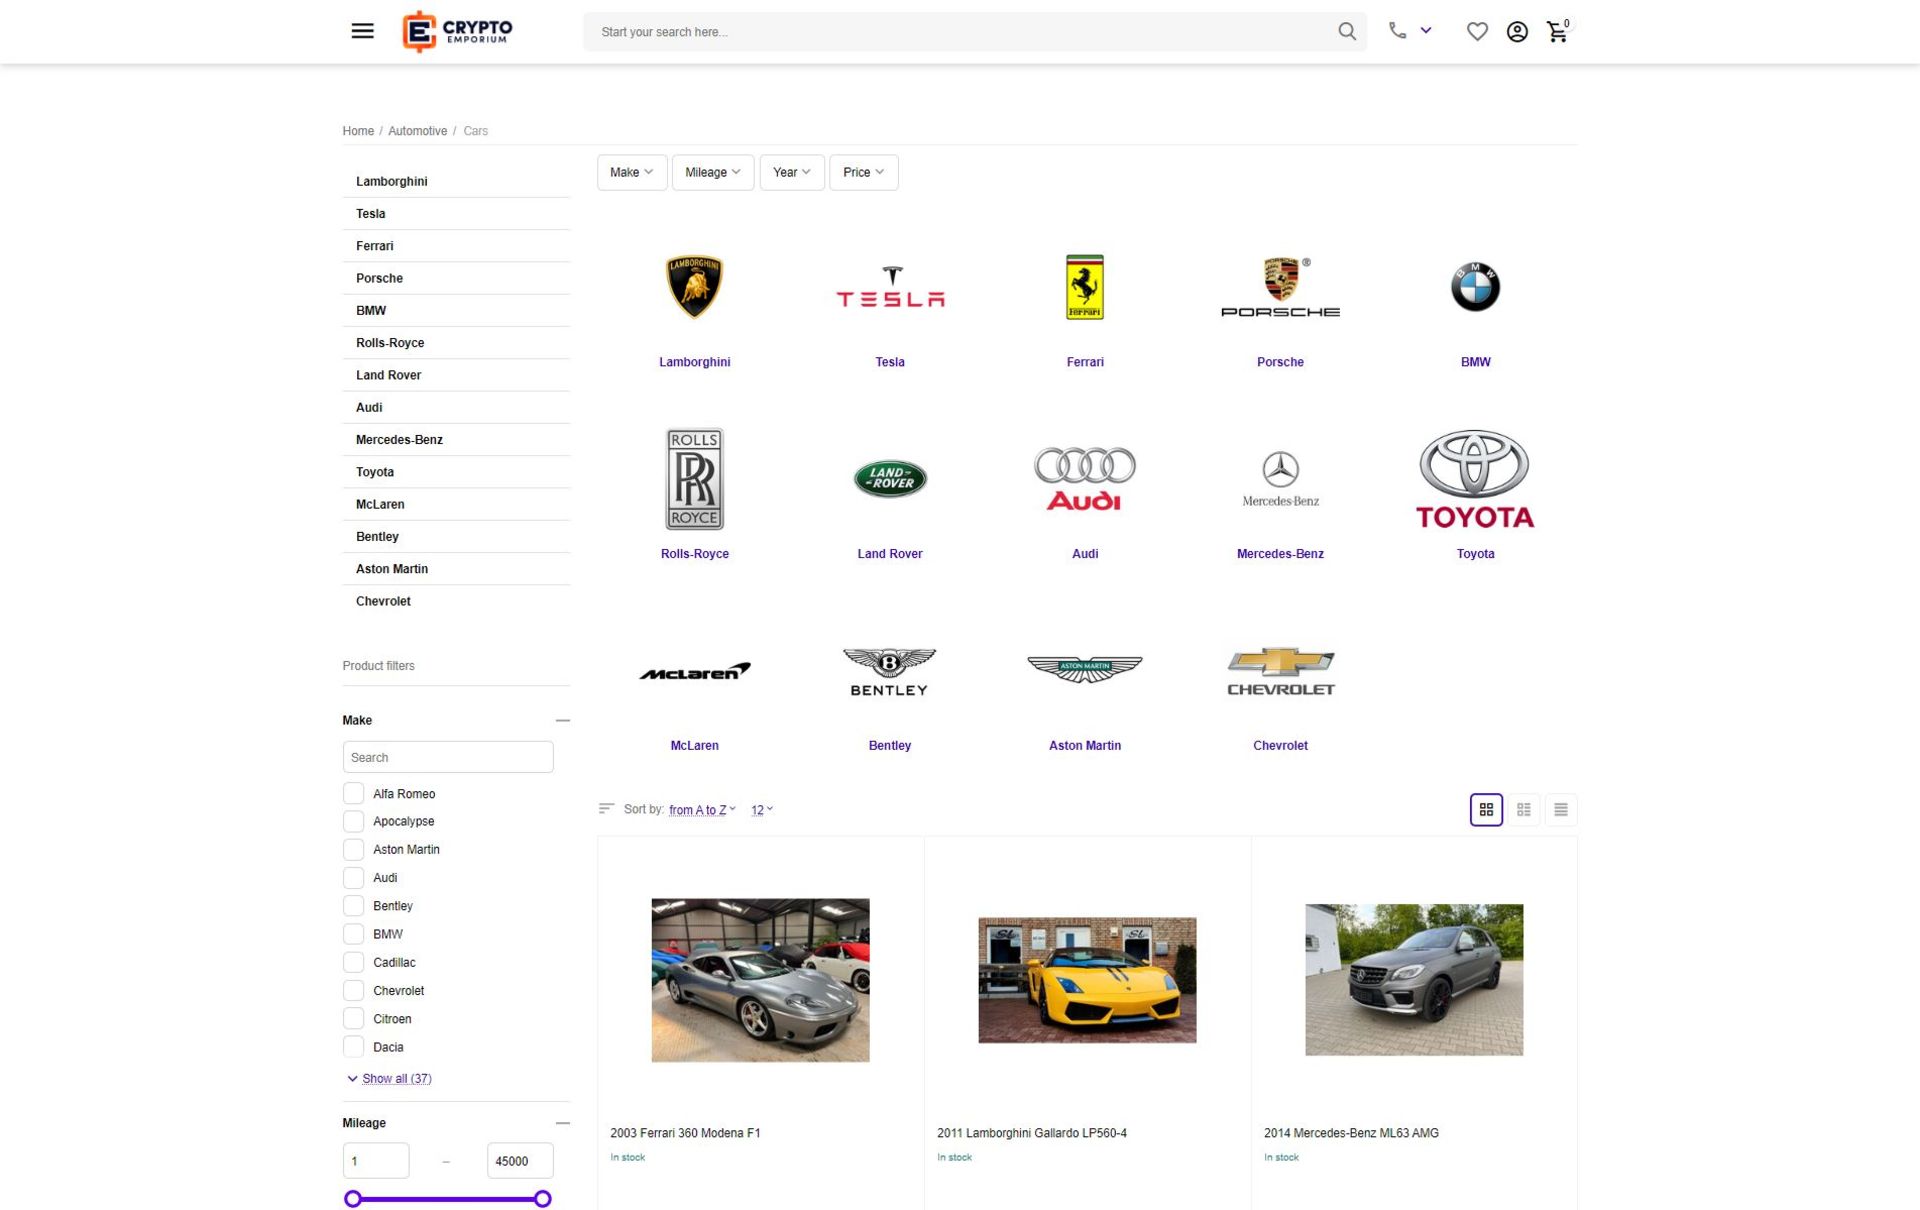Check the Citroen make checkbox
1920x1210 pixels.
click(x=353, y=1018)
